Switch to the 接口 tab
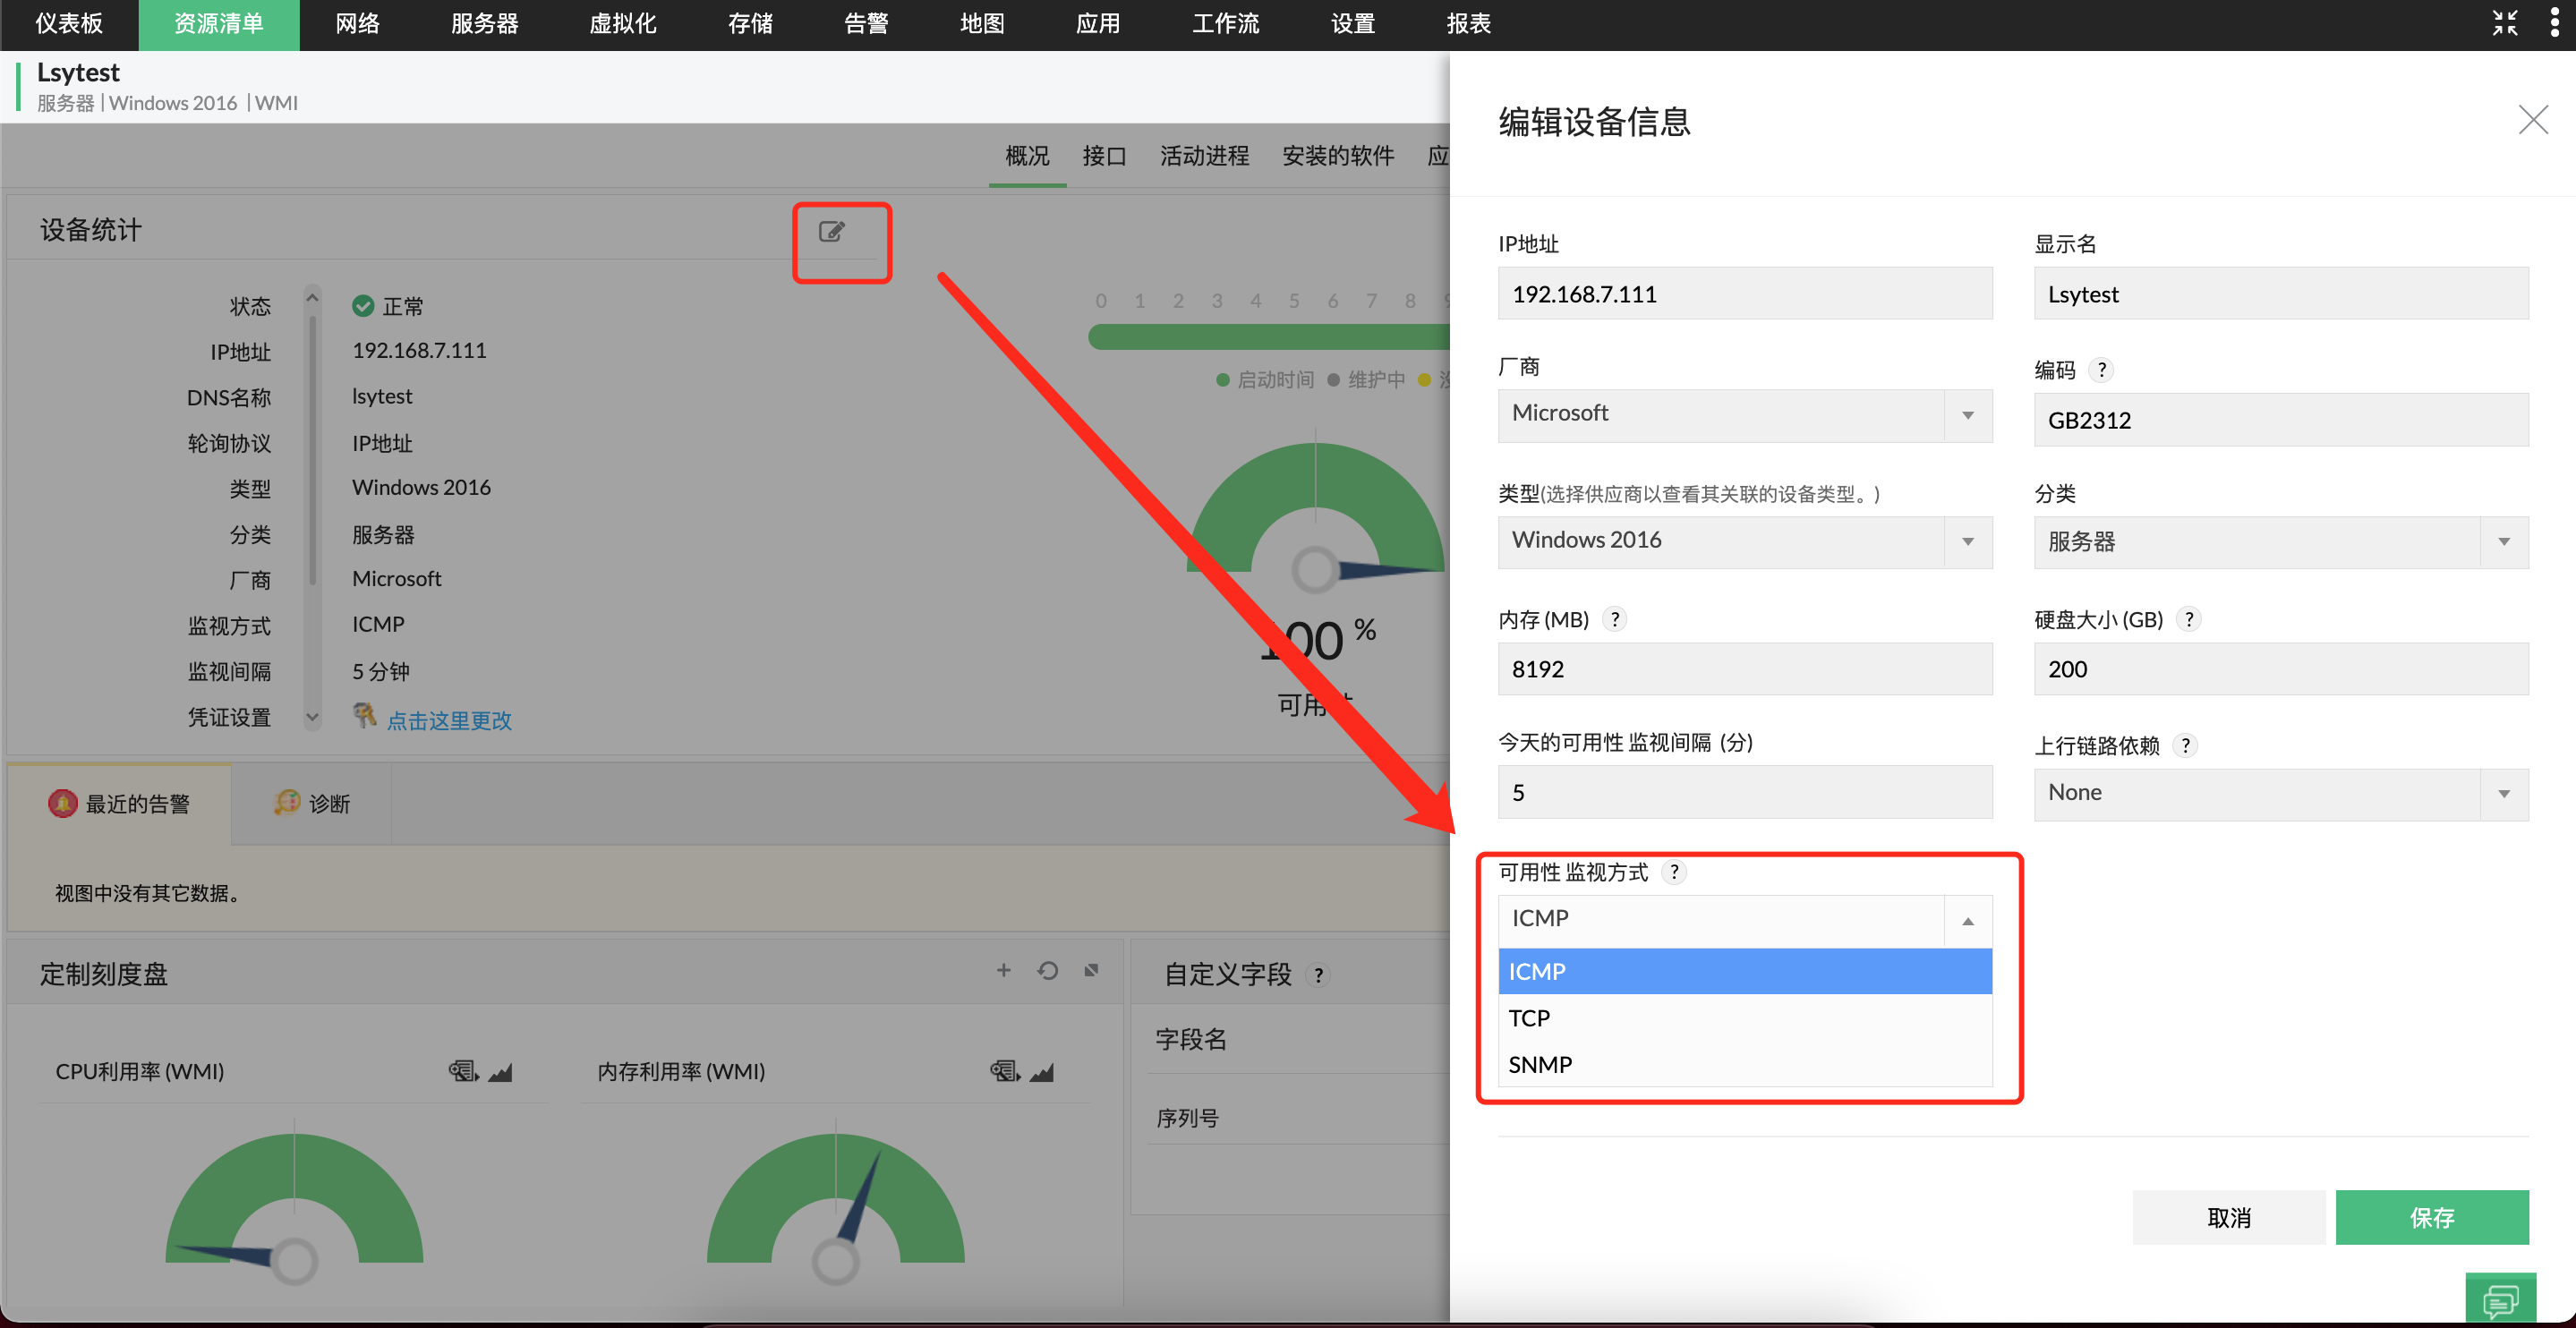Image resolution: width=2576 pixels, height=1328 pixels. [x=1104, y=156]
